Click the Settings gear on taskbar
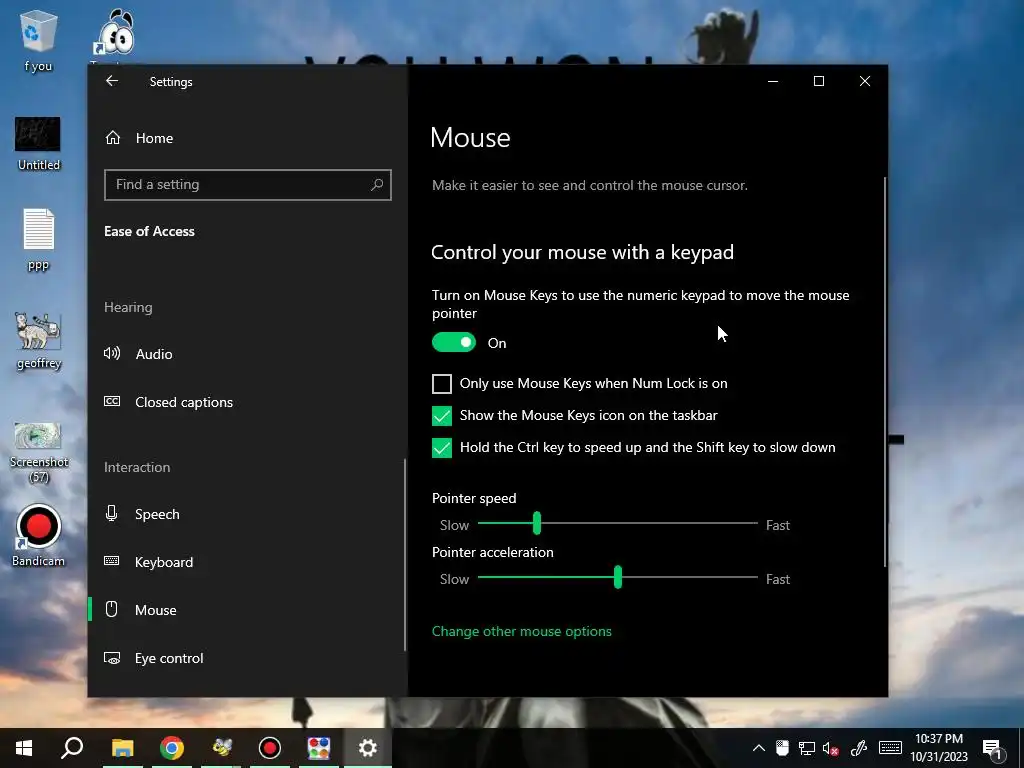1024x768 pixels. pyautogui.click(x=368, y=748)
